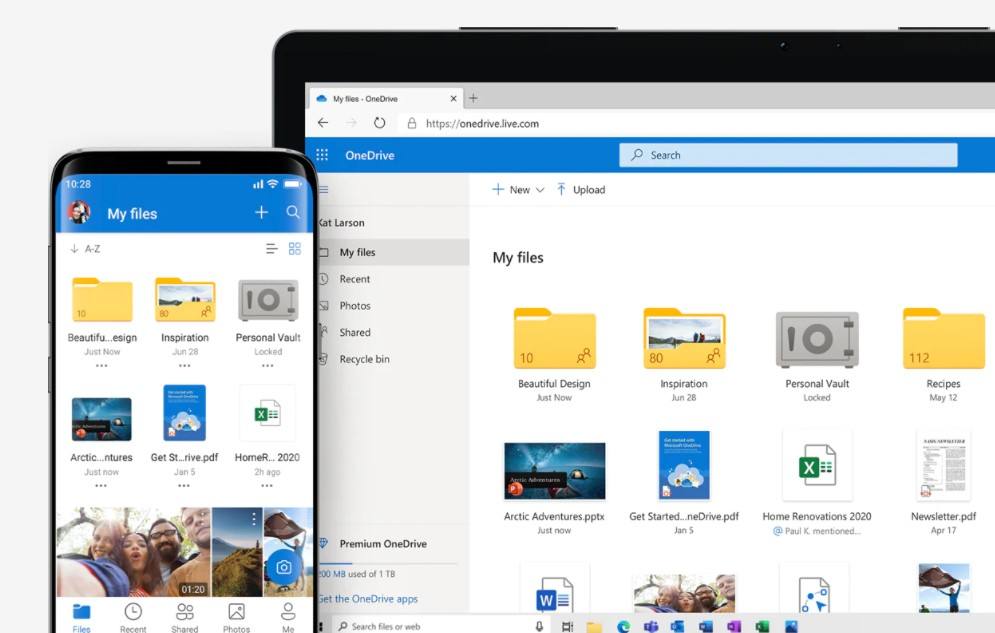Select My files in the tablet sidebar

pos(393,252)
